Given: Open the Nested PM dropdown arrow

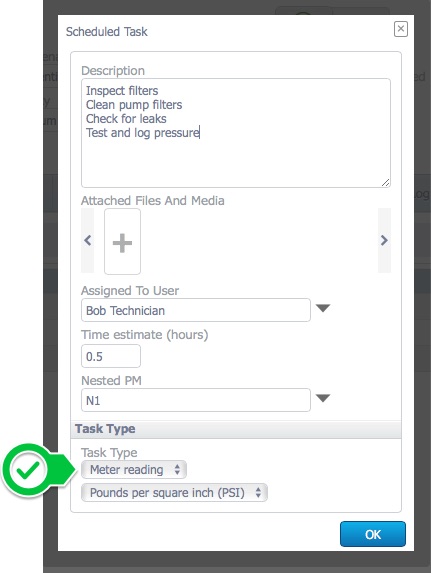Looking at the screenshot, I should (x=323, y=398).
